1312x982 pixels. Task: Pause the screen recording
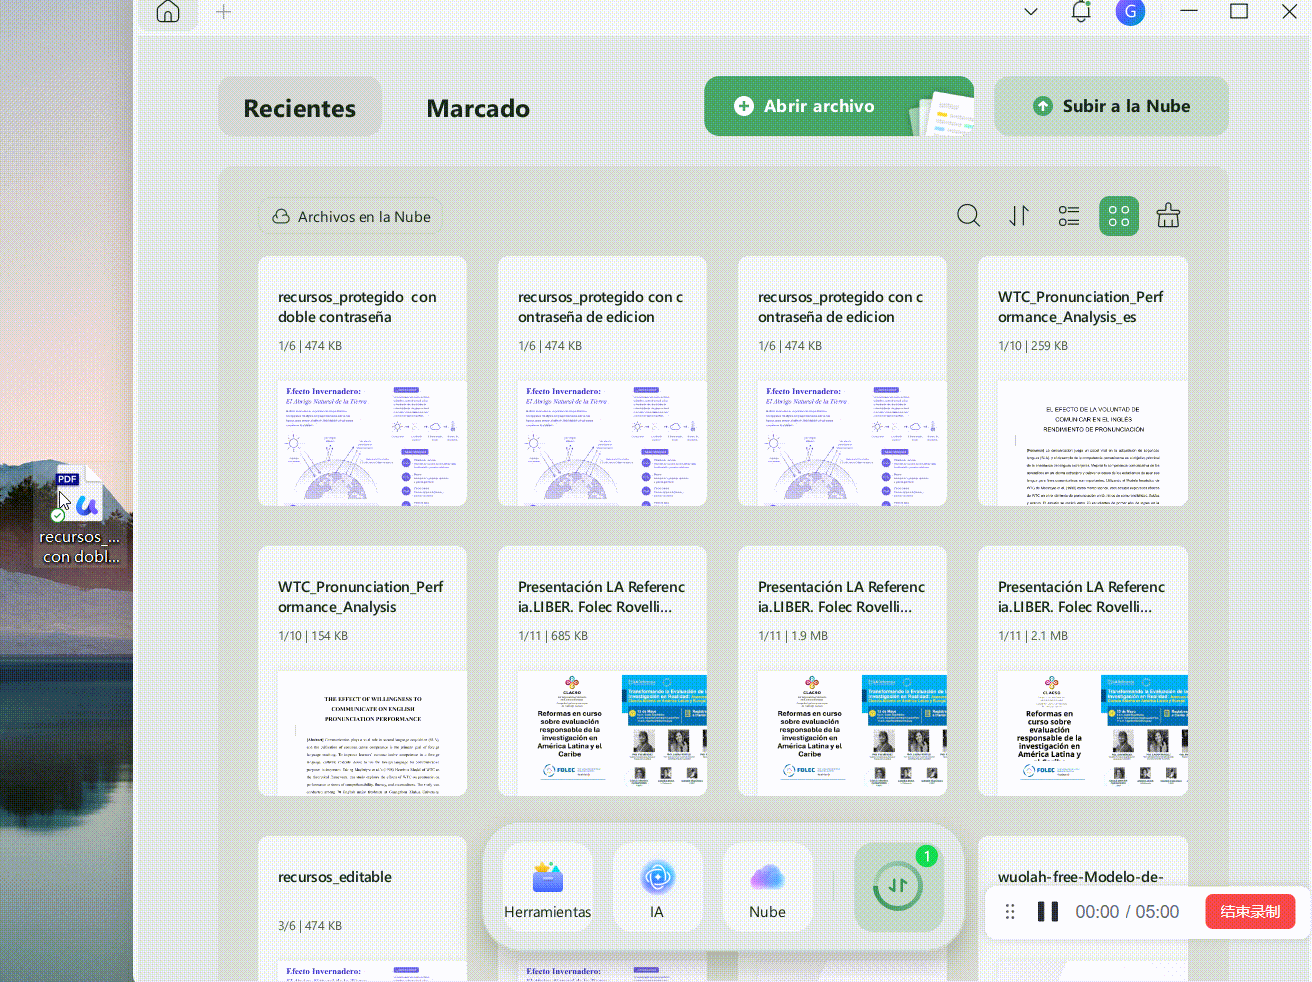(1048, 912)
